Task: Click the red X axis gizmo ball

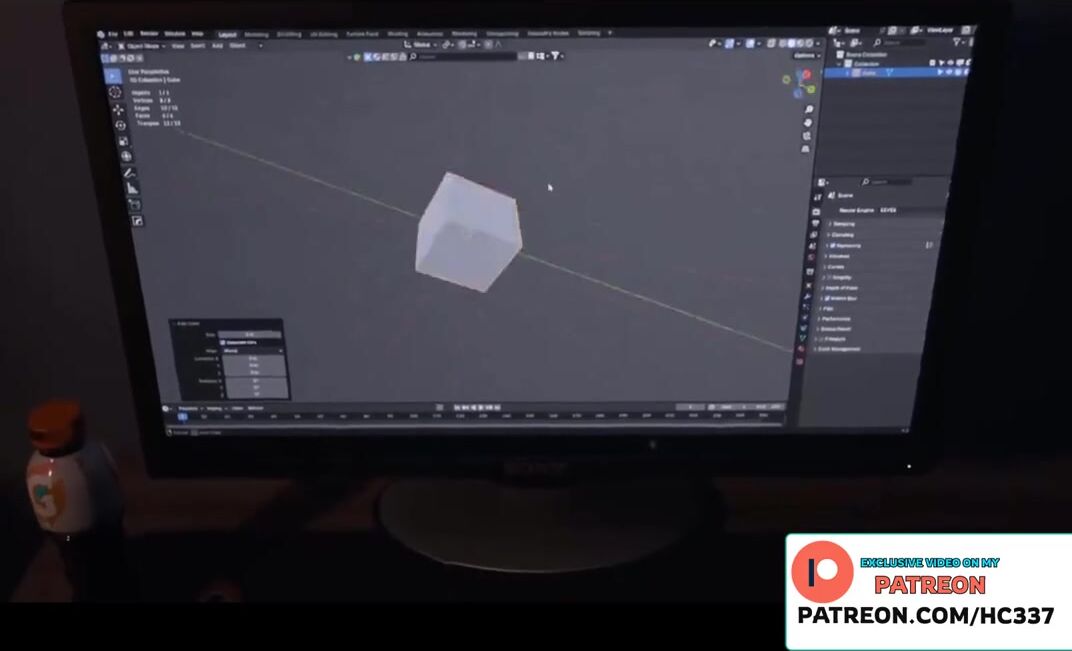Action: click(x=806, y=75)
